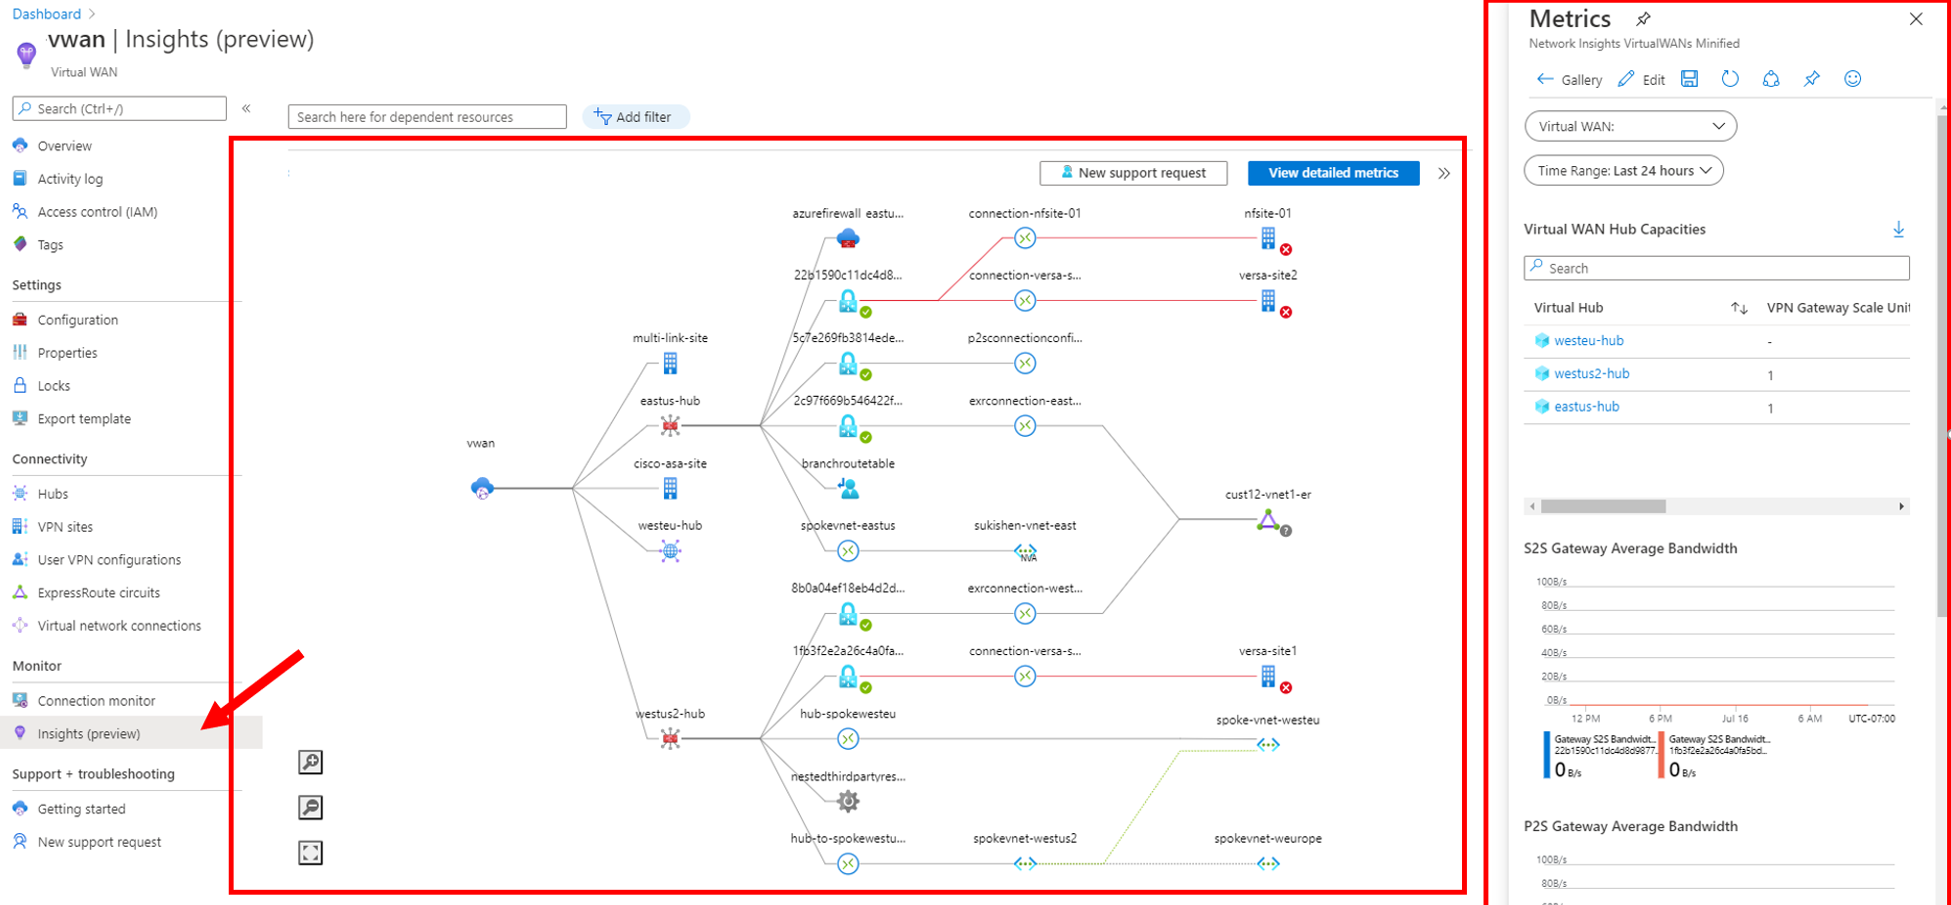Click the nfsite-01 site icon
Viewport: 1951px width, 905px height.
pos(1268,238)
